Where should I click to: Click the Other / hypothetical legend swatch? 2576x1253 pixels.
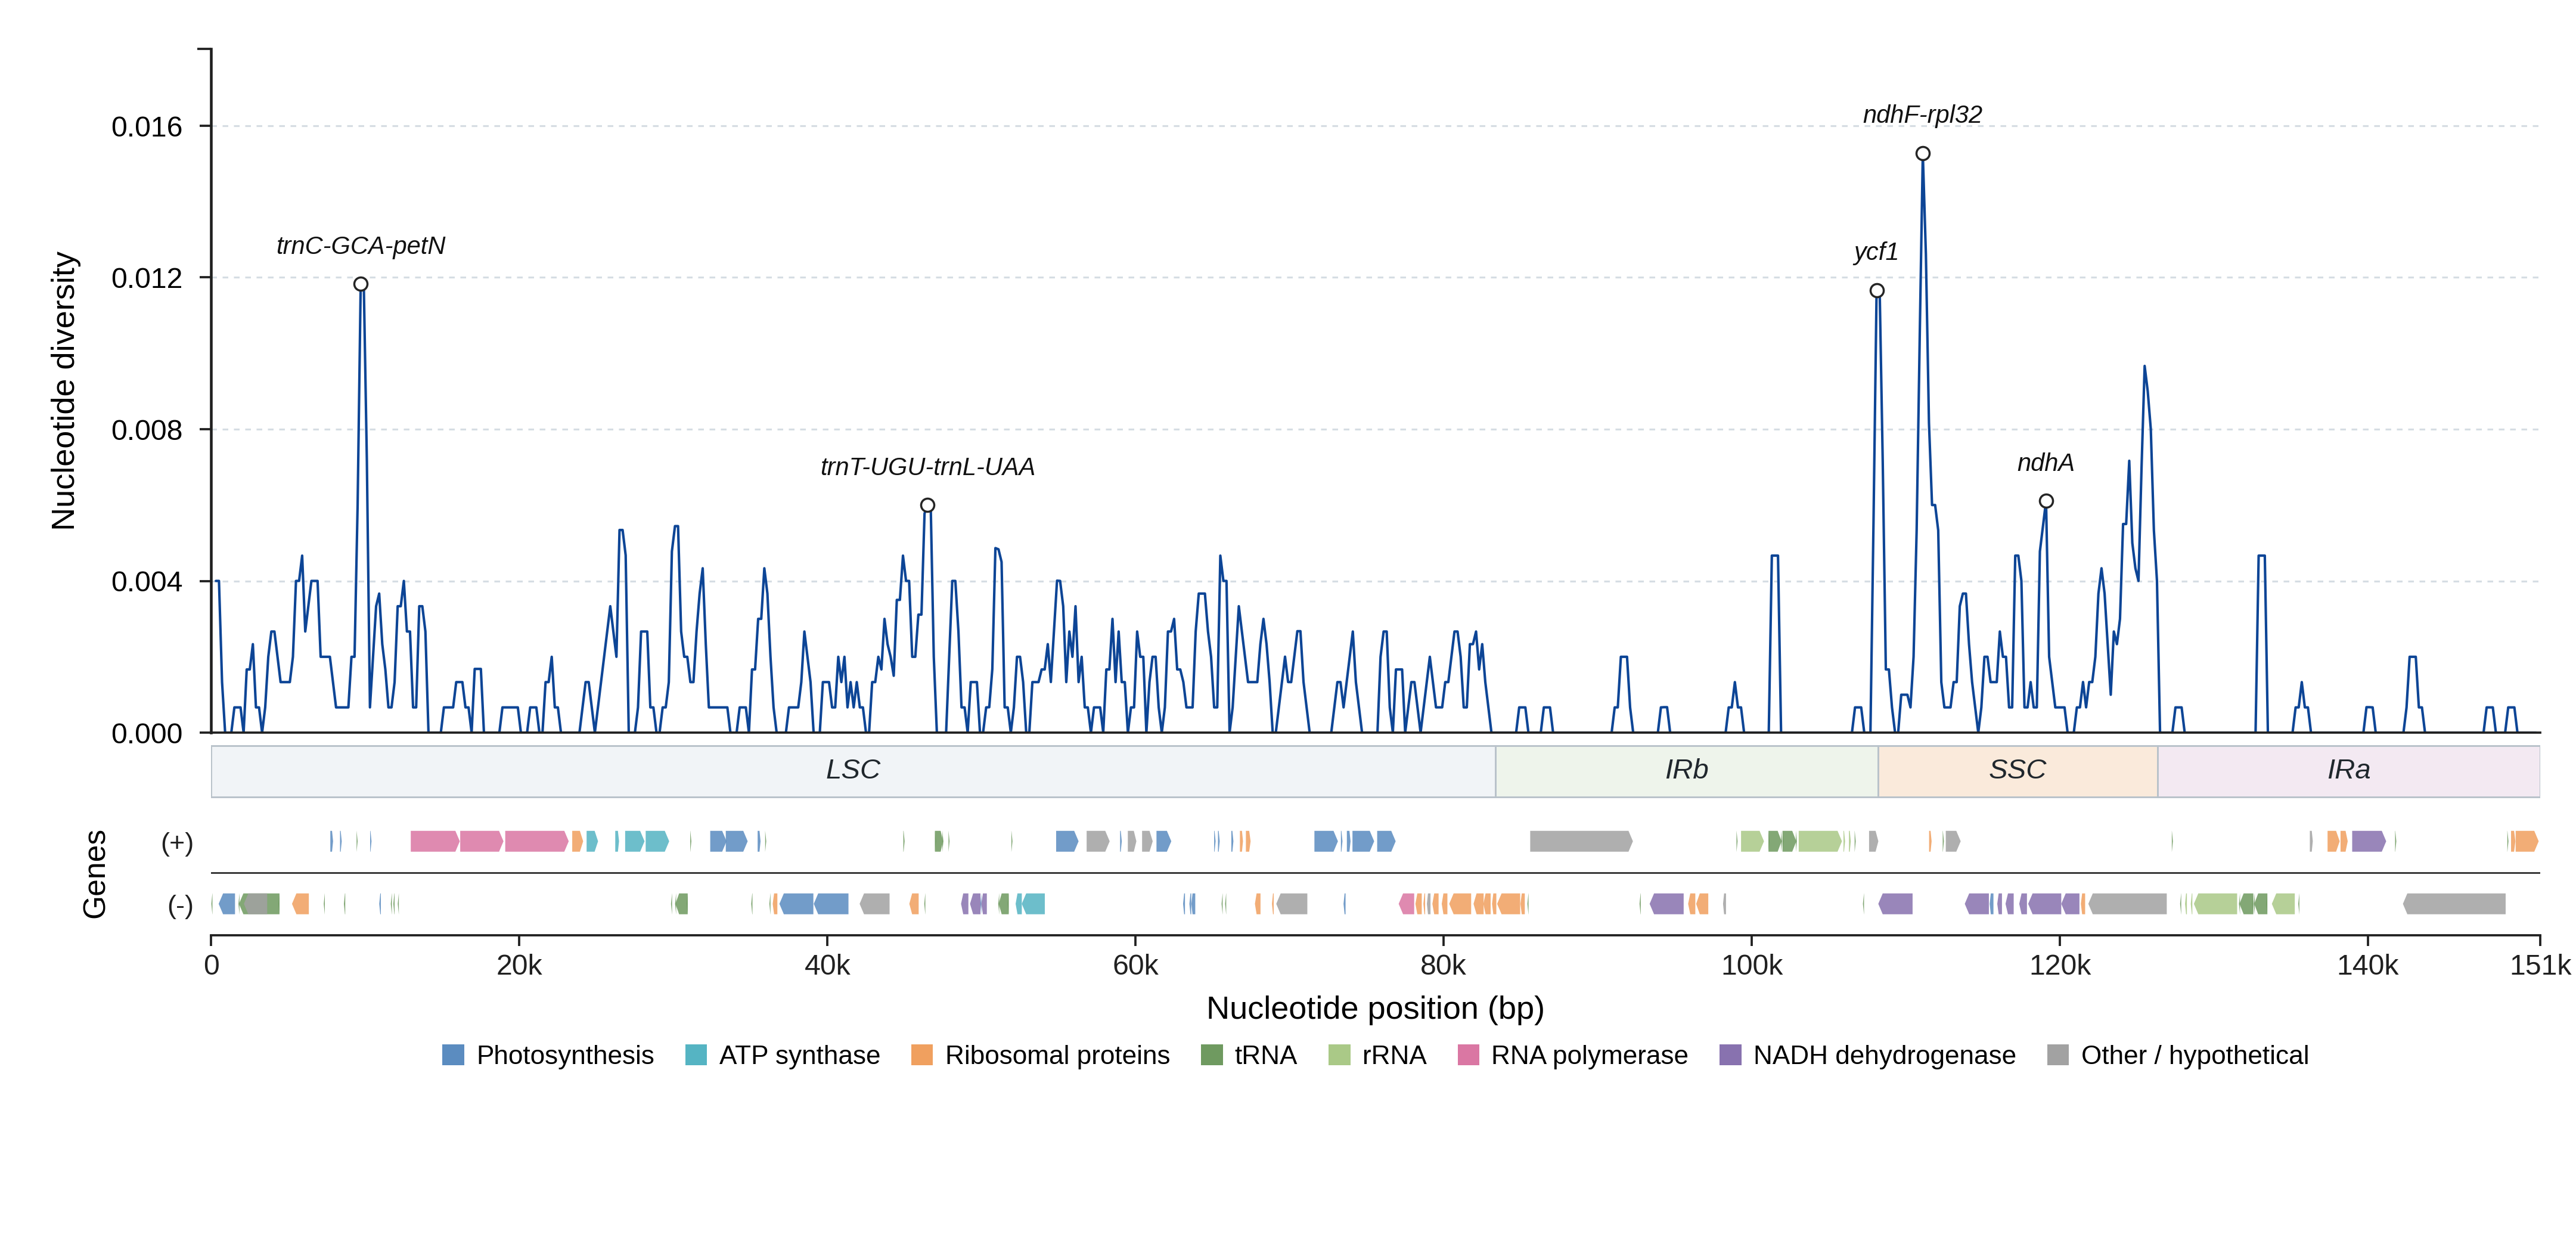(2058, 1055)
